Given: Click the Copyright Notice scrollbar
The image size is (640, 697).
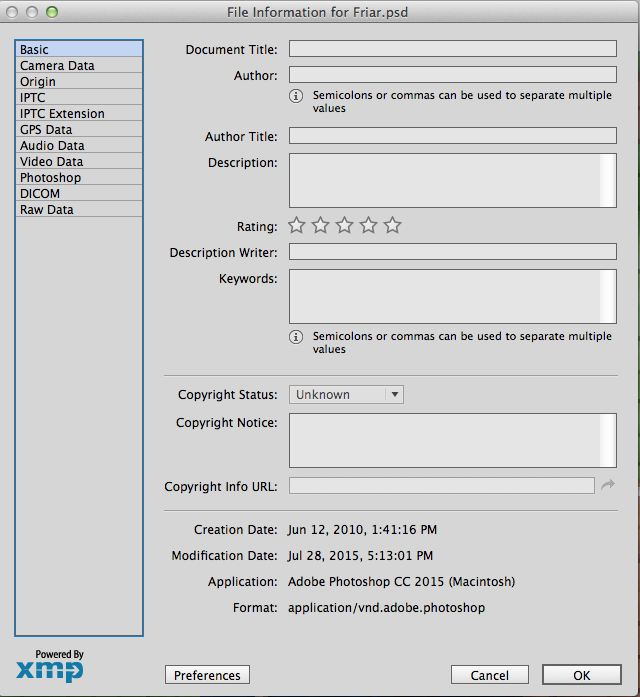Looking at the screenshot, I should [608, 440].
